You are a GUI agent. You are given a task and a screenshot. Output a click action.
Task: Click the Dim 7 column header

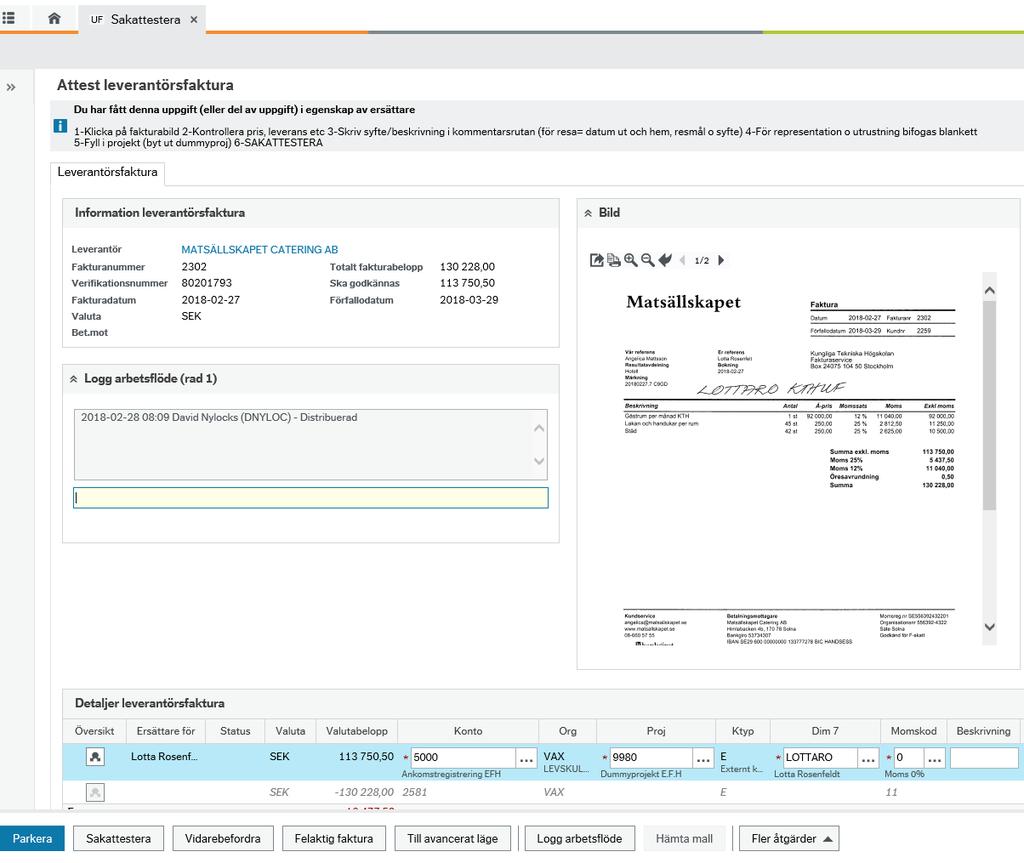click(x=825, y=731)
